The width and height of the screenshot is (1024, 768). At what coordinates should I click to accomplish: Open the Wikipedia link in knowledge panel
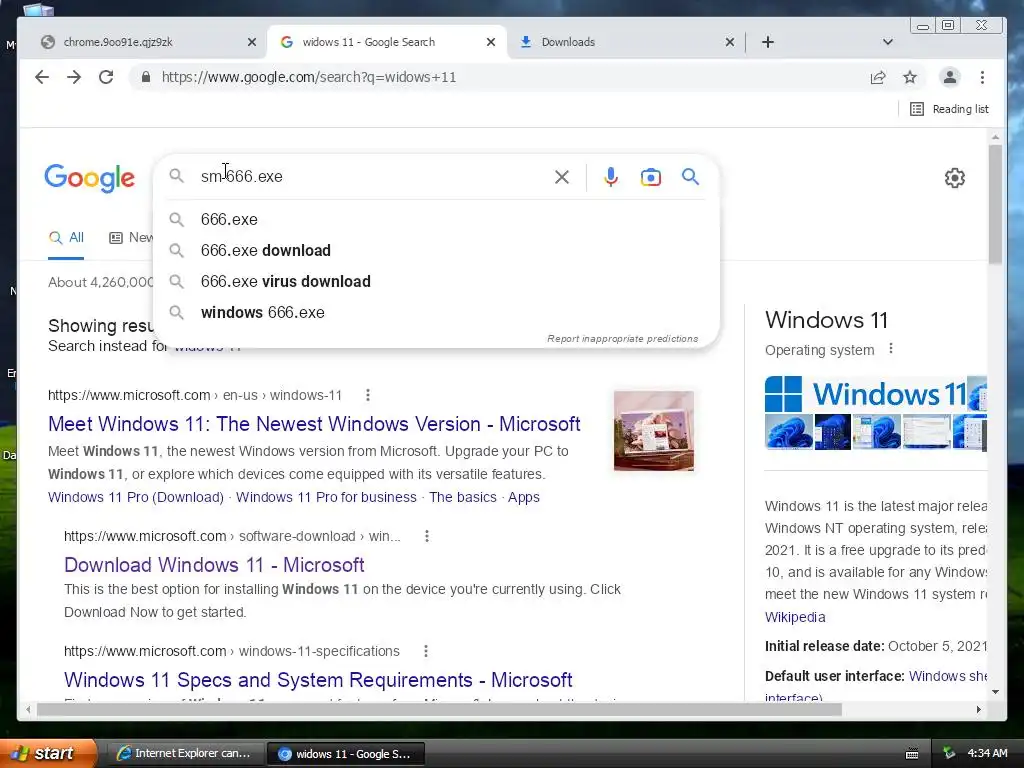pos(795,617)
